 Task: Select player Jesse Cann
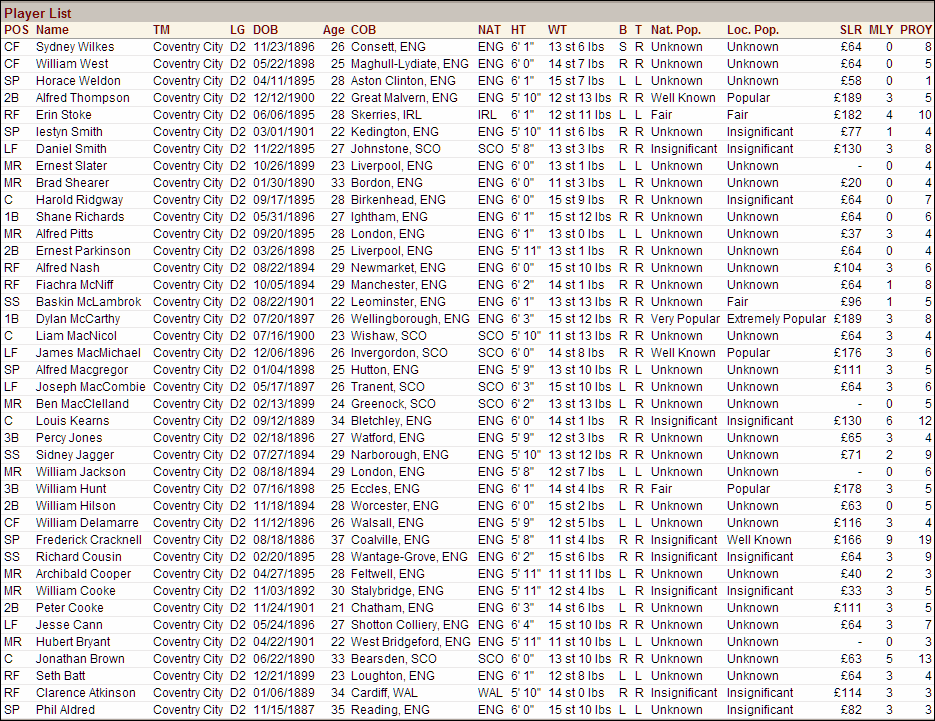coord(69,625)
